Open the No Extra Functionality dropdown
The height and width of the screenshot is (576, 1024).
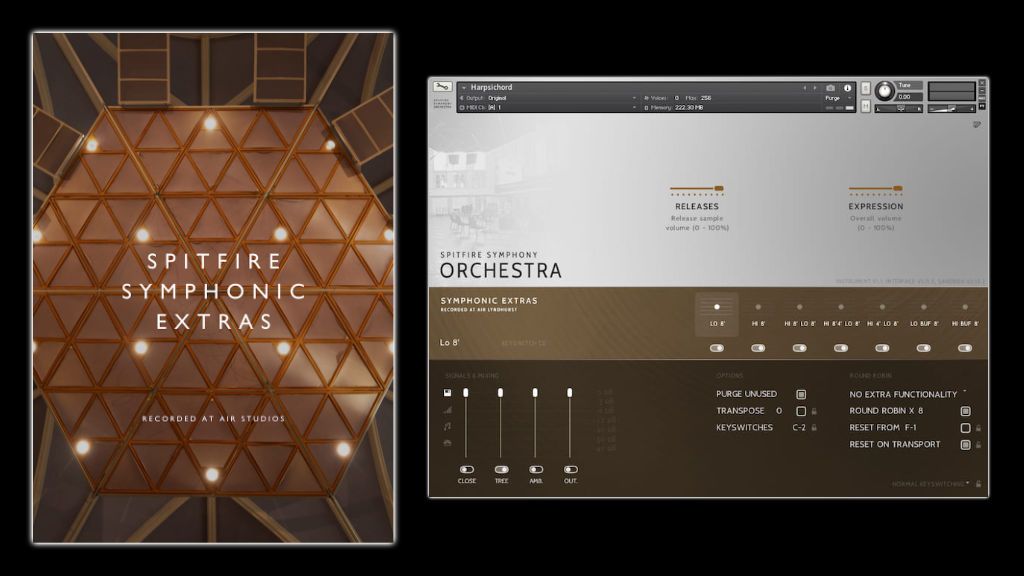tap(908, 394)
